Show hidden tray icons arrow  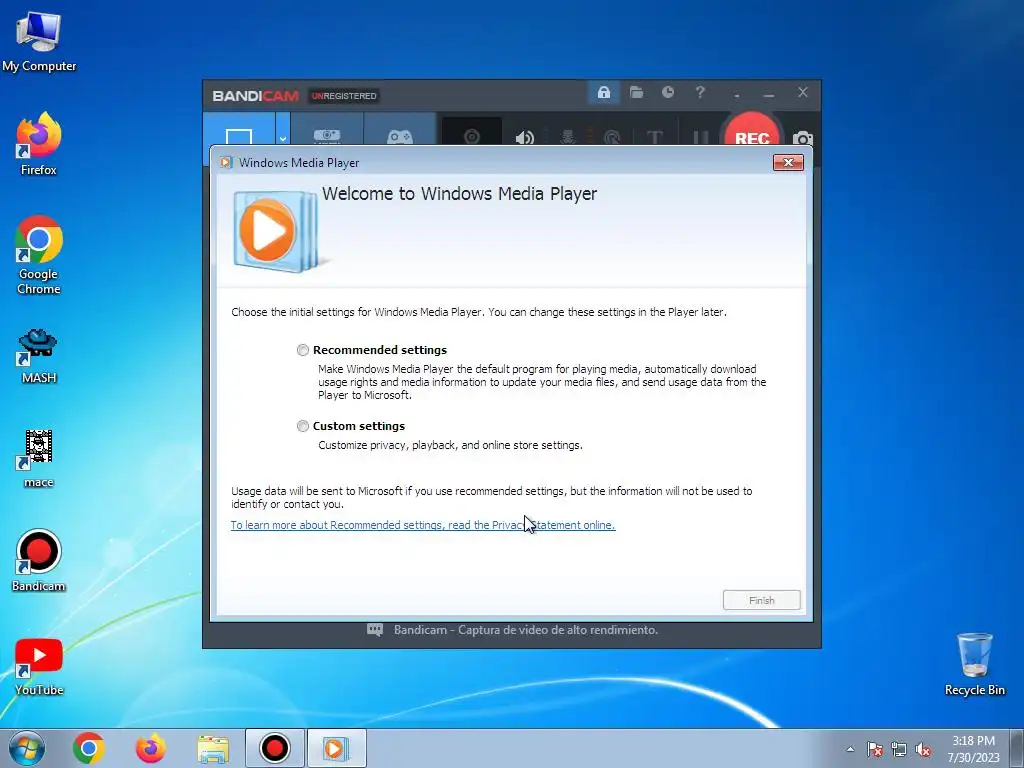pyautogui.click(x=850, y=749)
